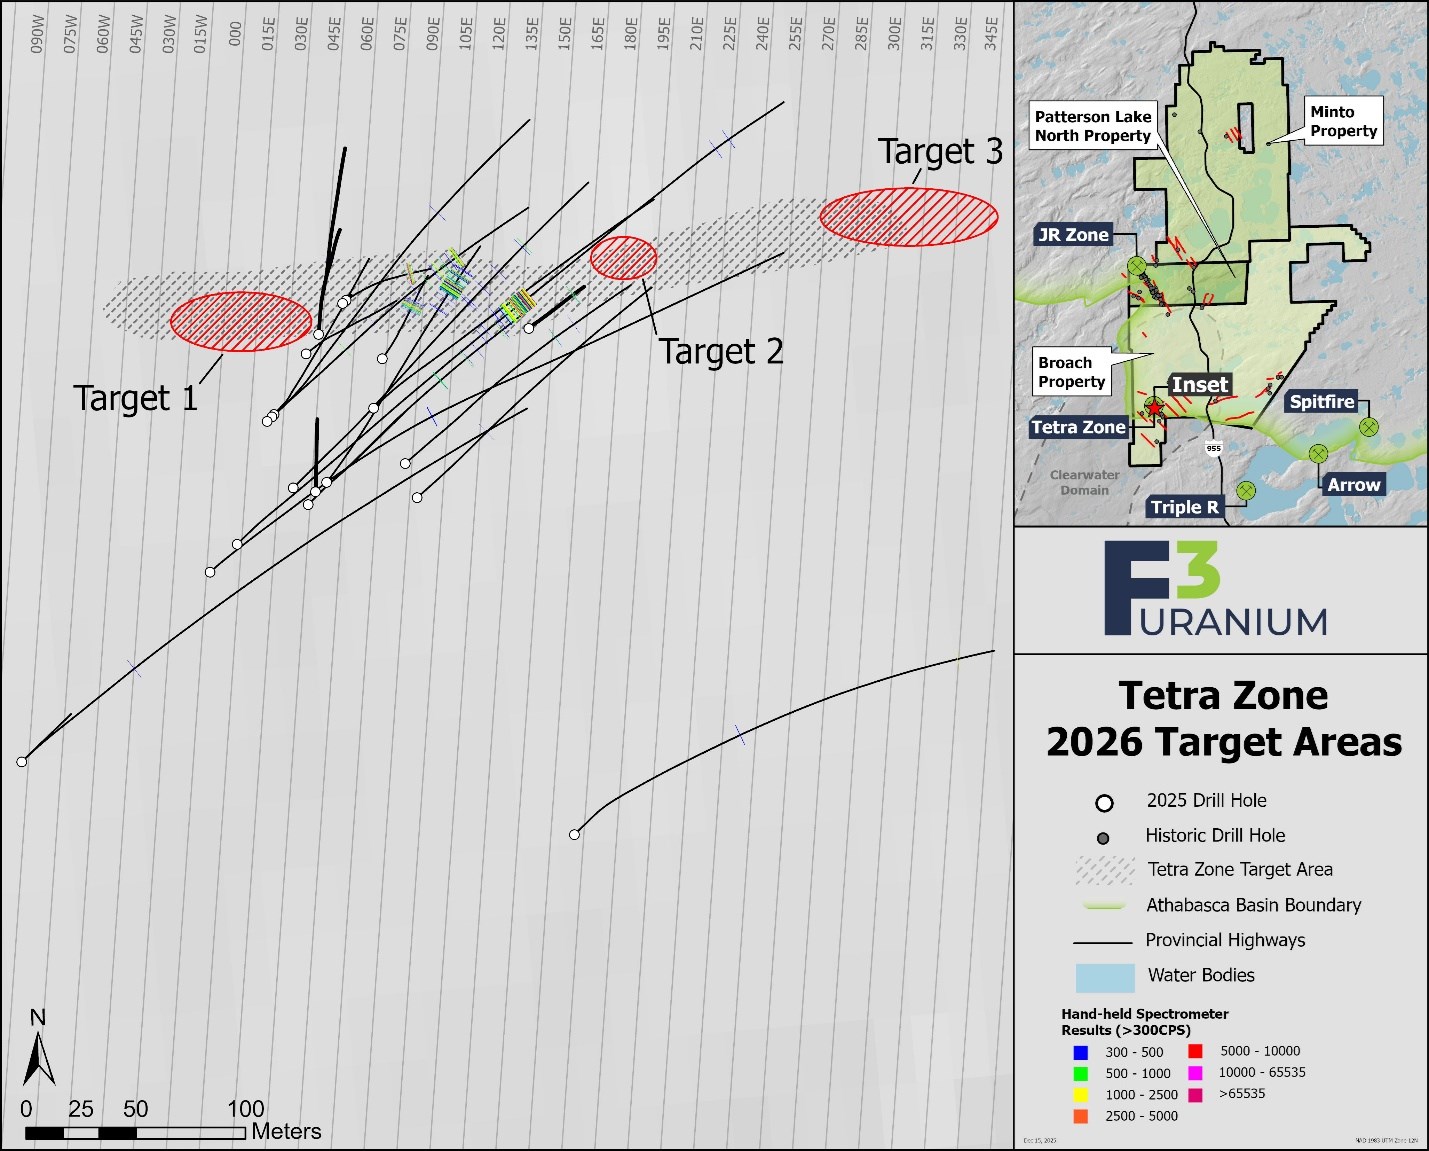The height and width of the screenshot is (1151, 1429).
Task: Select the Target 2 red ellipse
Action: [623, 257]
